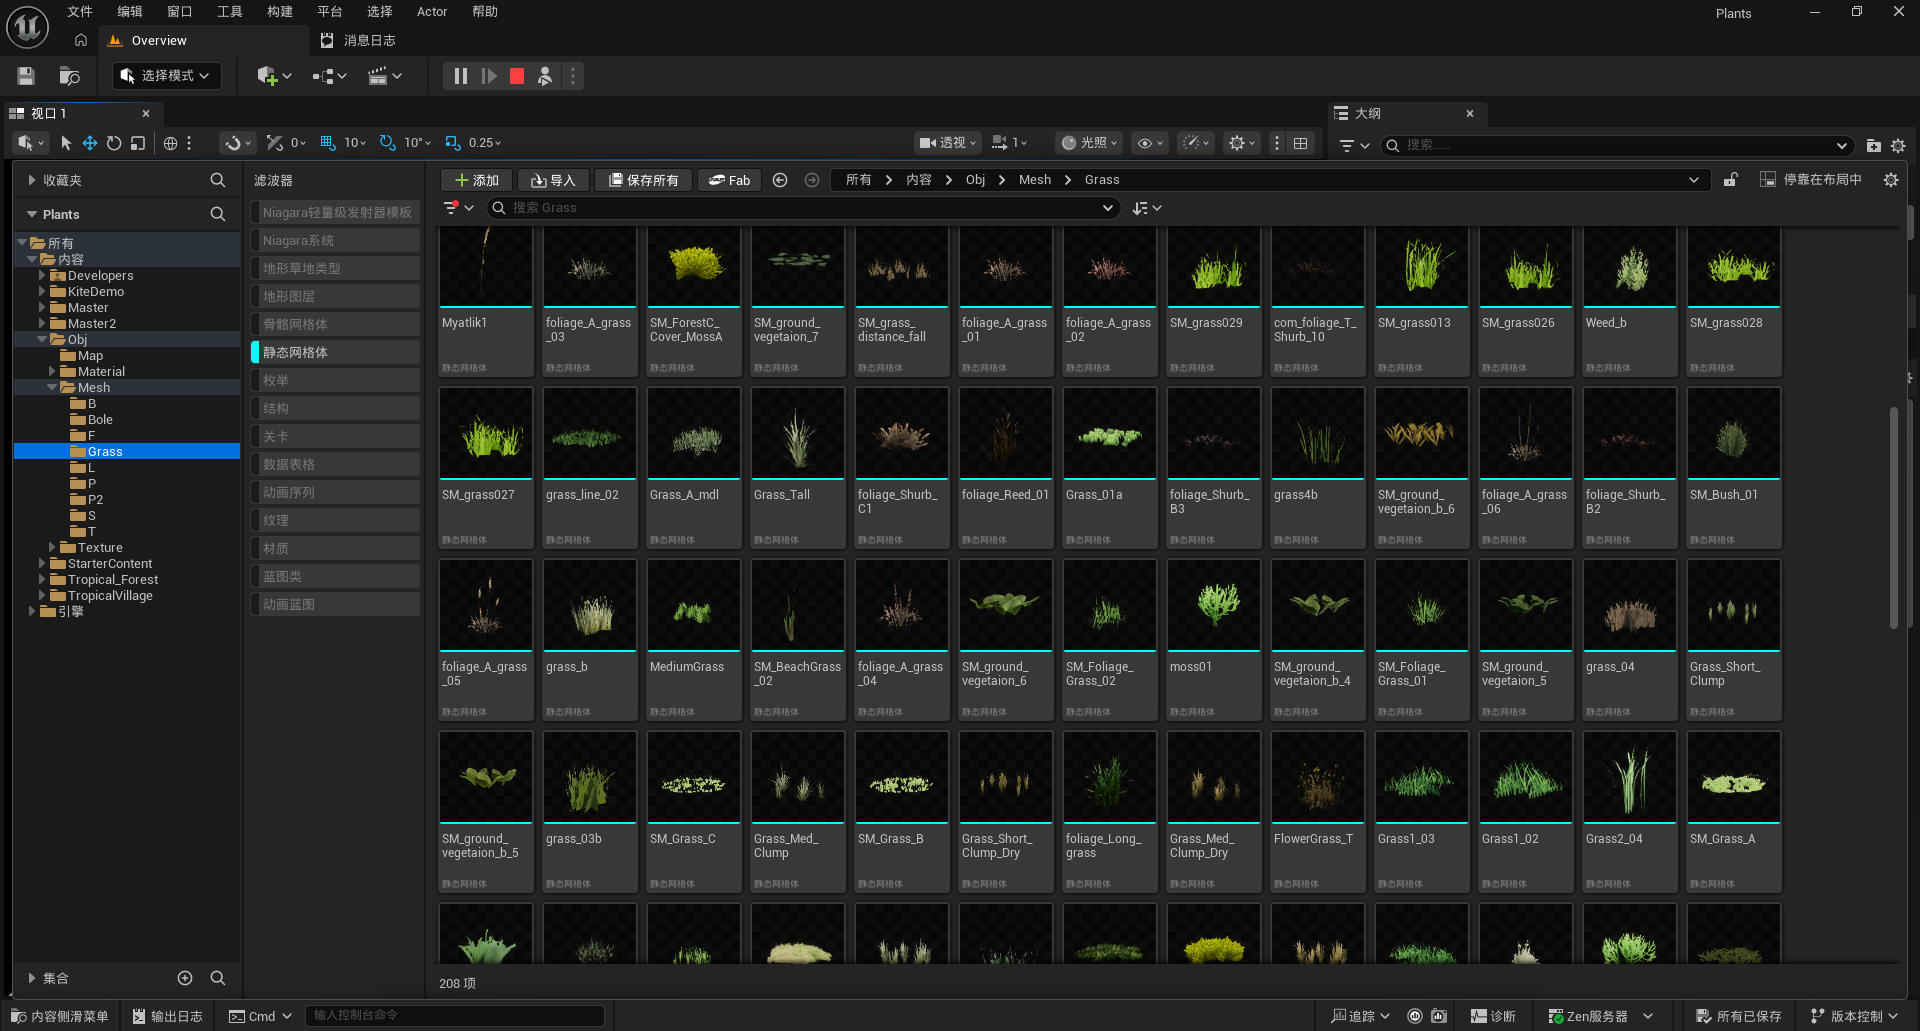This screenshot has height=1031, width=1920.
Task: Expand the Texture folder in tree
Action: pyautogui.click(x=52, y=548)
